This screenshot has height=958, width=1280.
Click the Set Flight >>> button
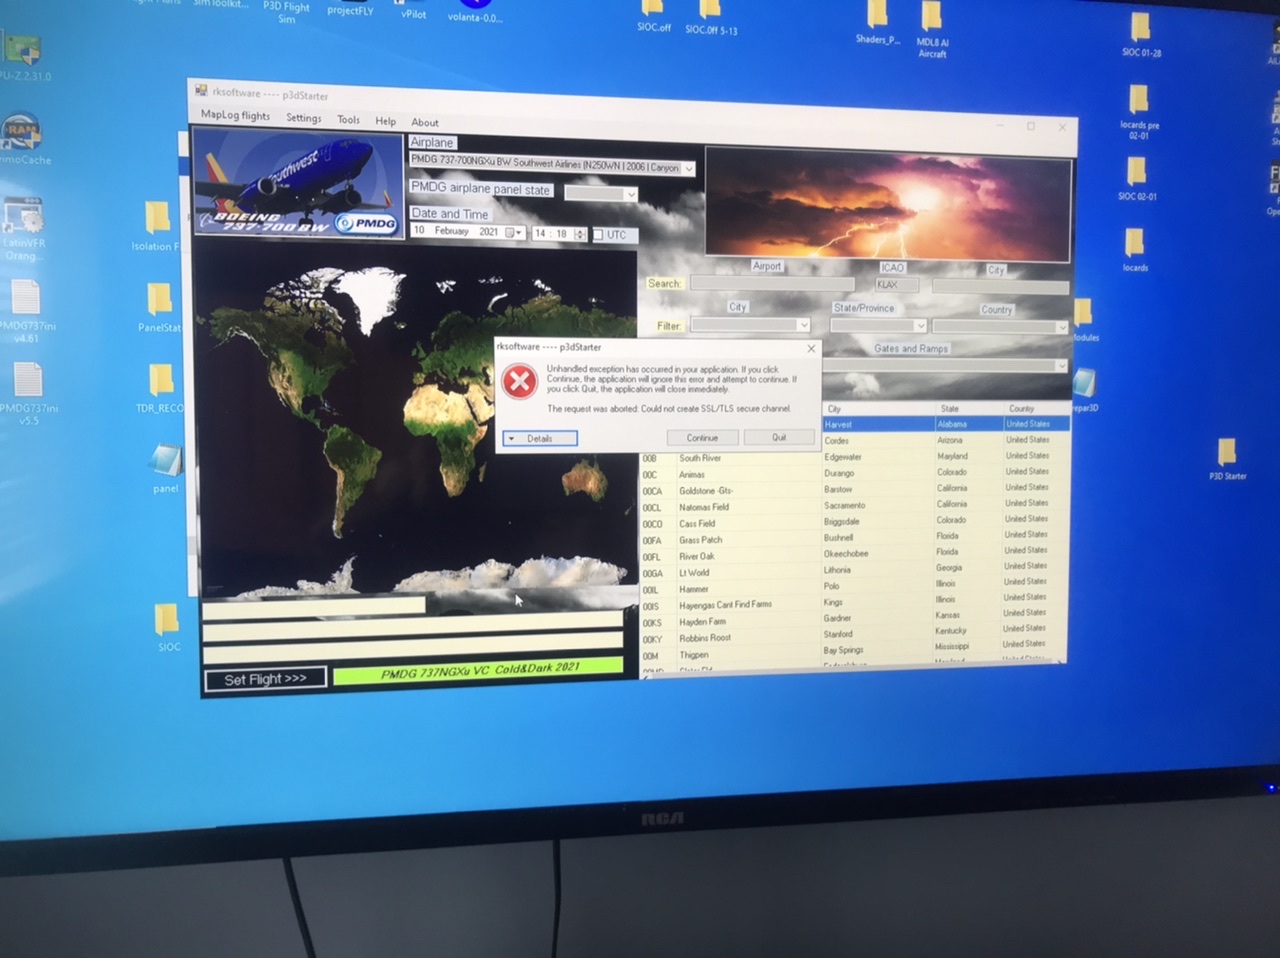point(265,679)
